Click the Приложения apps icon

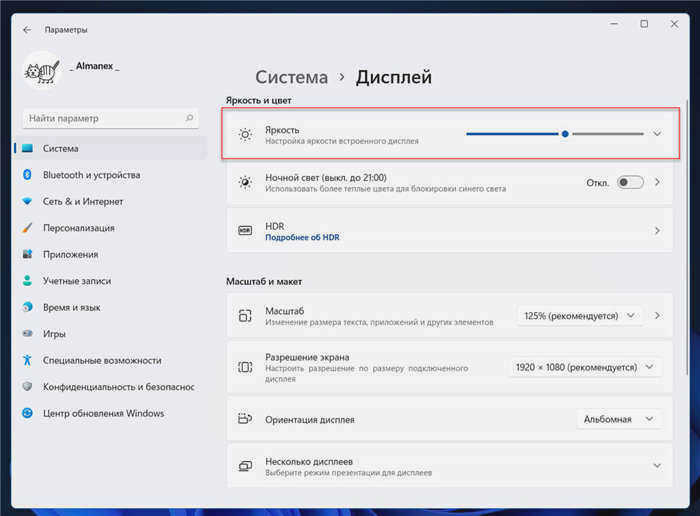[27, 254]
